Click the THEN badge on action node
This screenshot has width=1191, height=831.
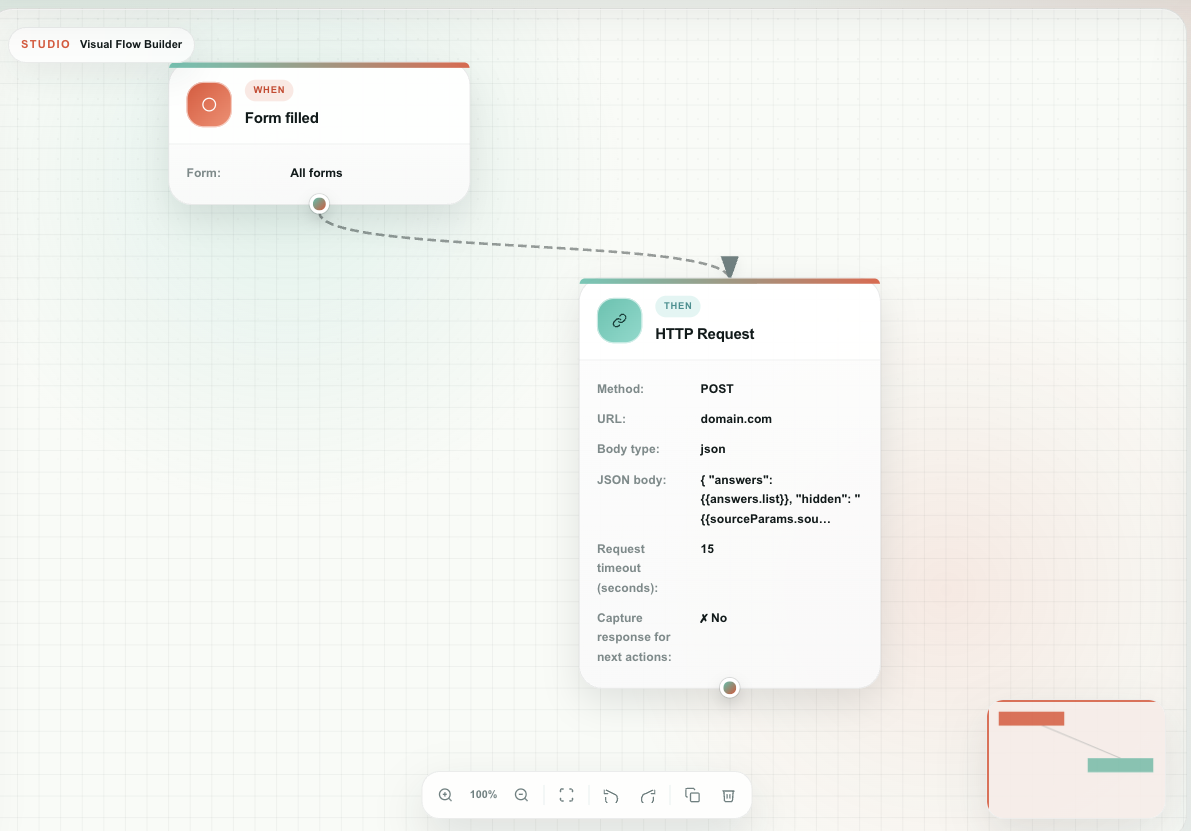point(678,306)
